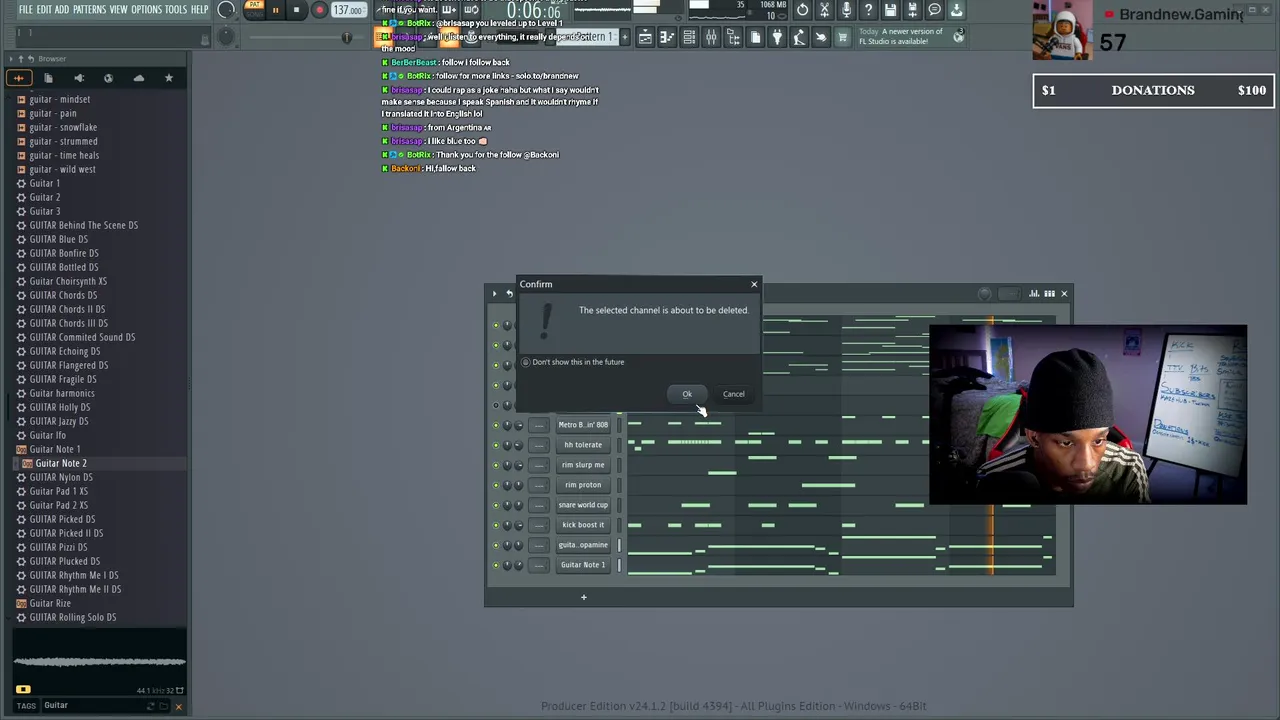Click the one-click recording microphone icon

pos(847,10)
